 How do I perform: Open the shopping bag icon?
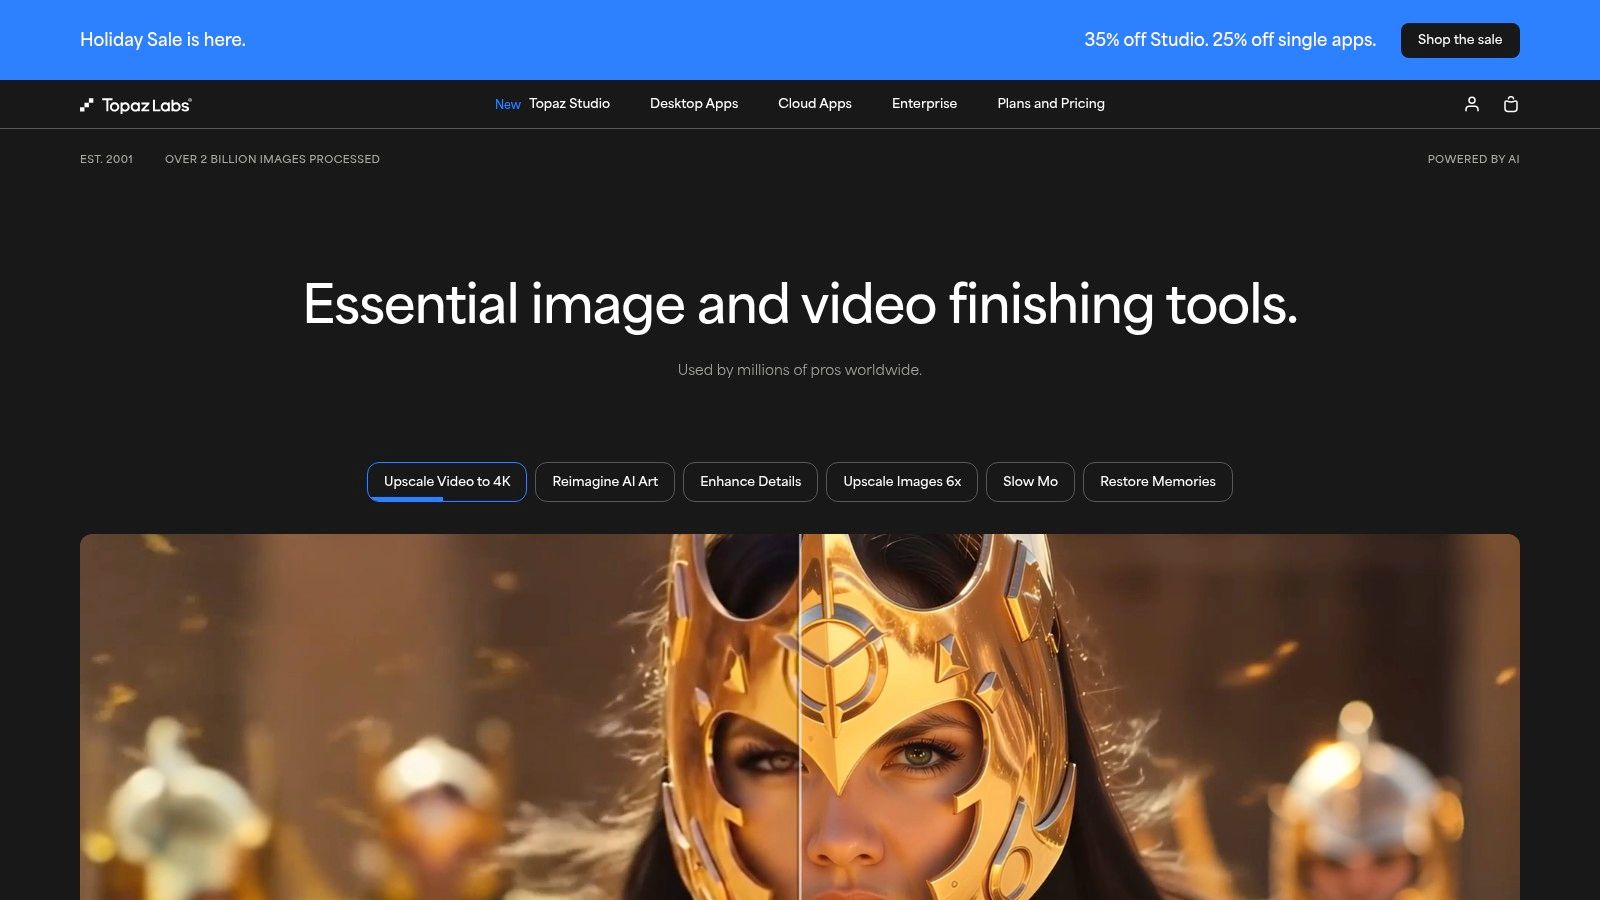coord(1511,104)
